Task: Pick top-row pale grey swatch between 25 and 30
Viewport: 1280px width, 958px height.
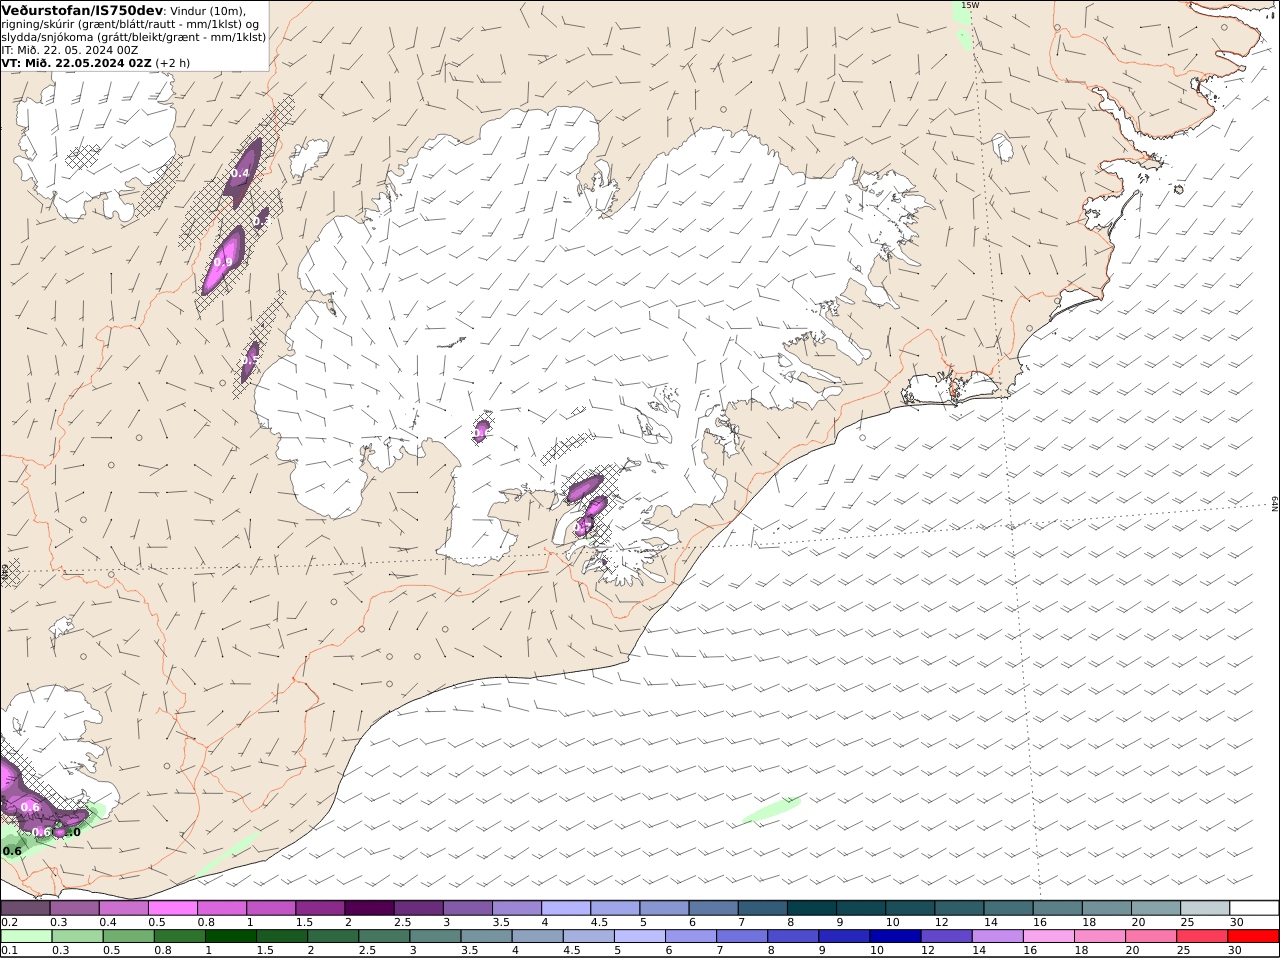Action: (1206, 908)
